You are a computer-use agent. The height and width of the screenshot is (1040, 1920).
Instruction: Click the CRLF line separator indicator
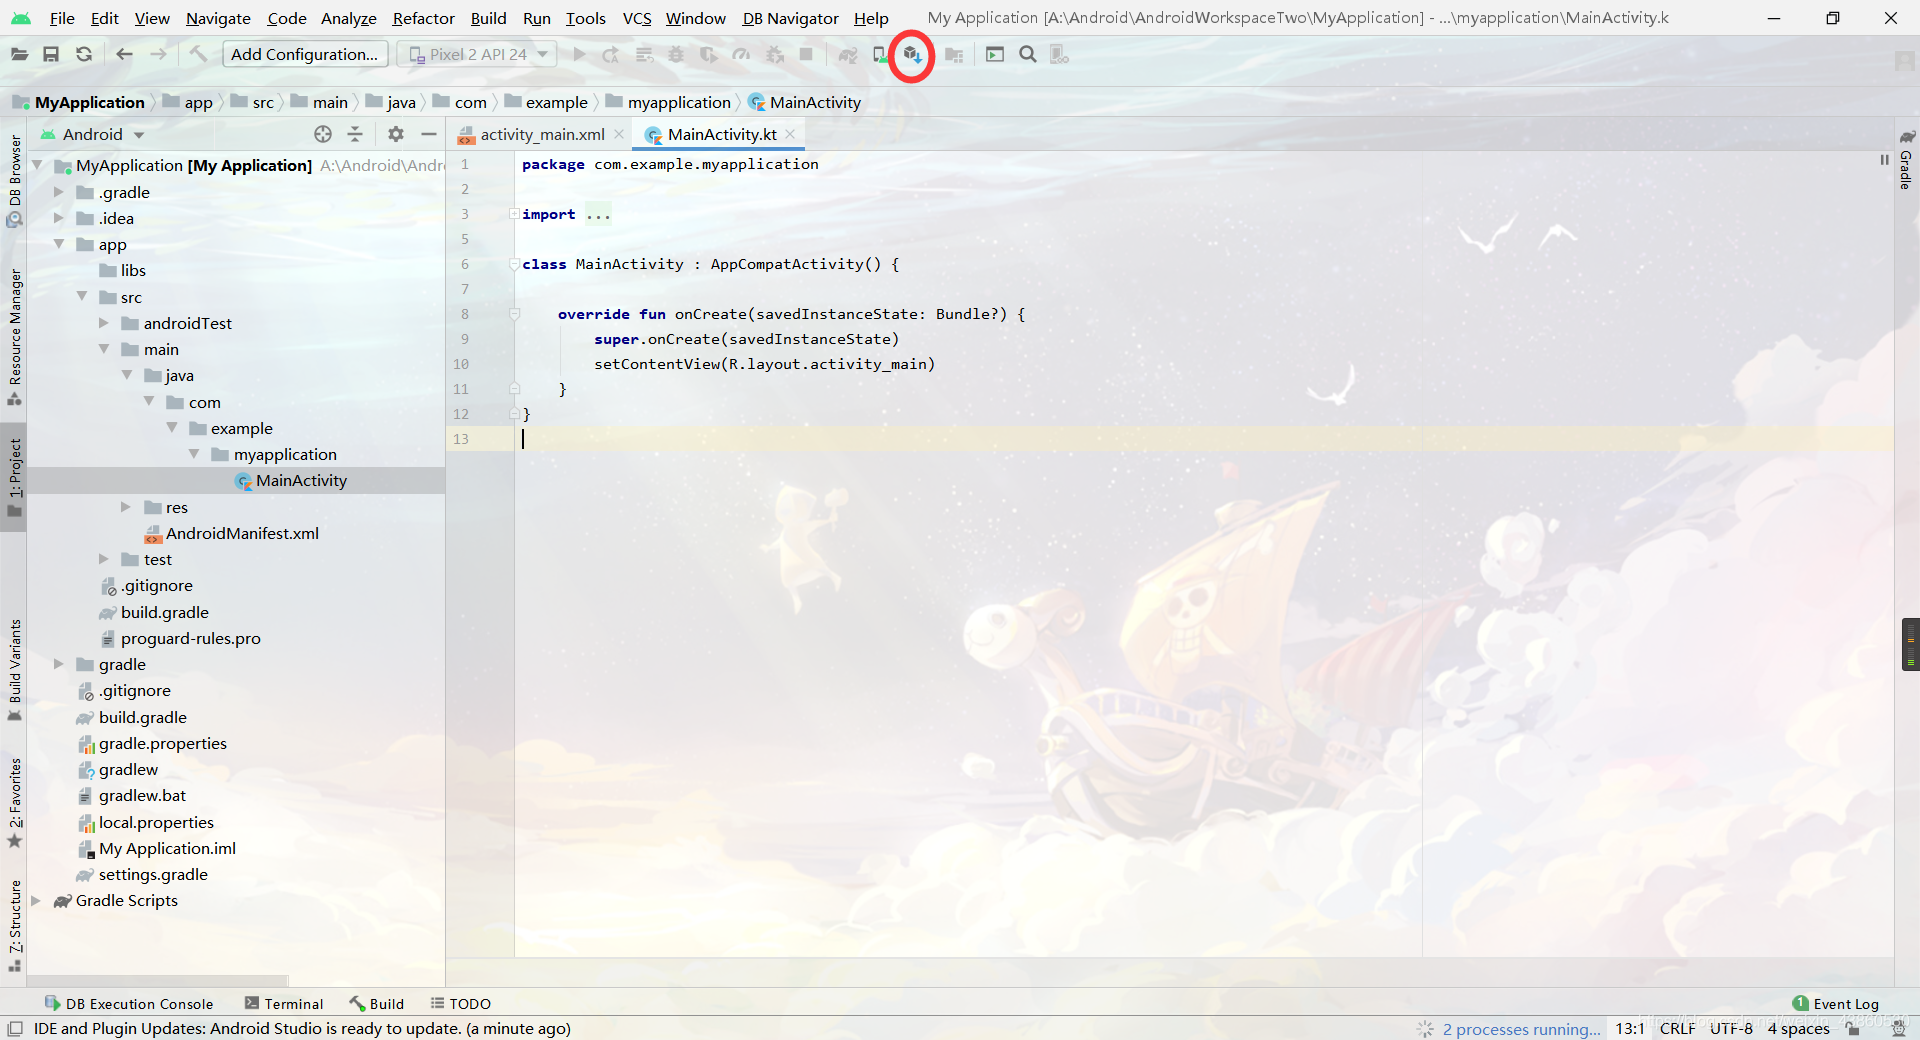pos(1677,1028)
